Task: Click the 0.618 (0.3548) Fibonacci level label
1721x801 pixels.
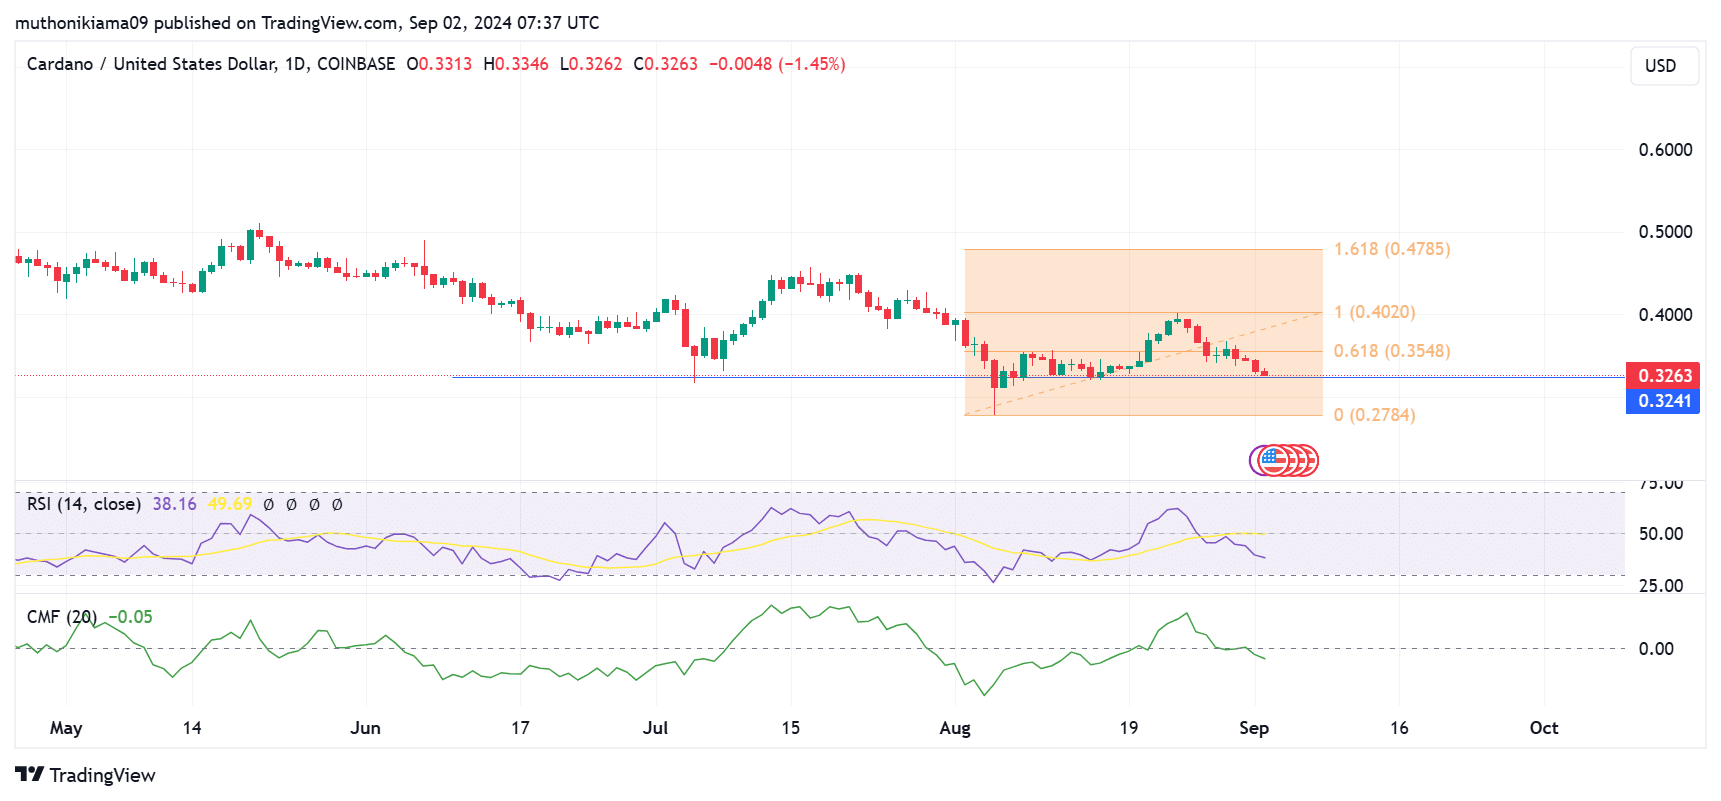Action: [1391, 351]
